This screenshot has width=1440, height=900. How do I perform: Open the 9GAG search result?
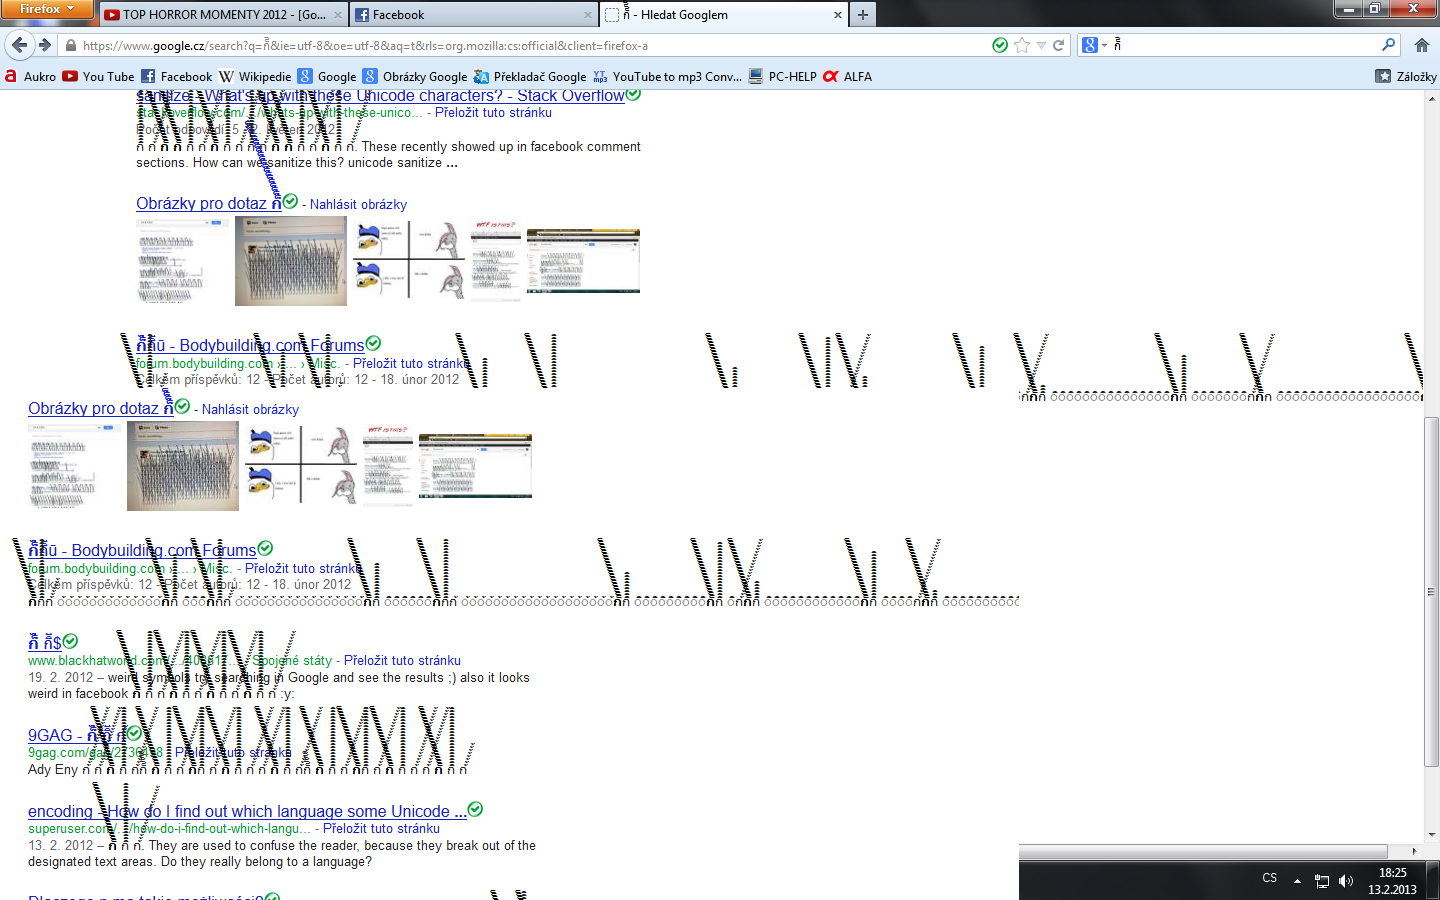77,735
